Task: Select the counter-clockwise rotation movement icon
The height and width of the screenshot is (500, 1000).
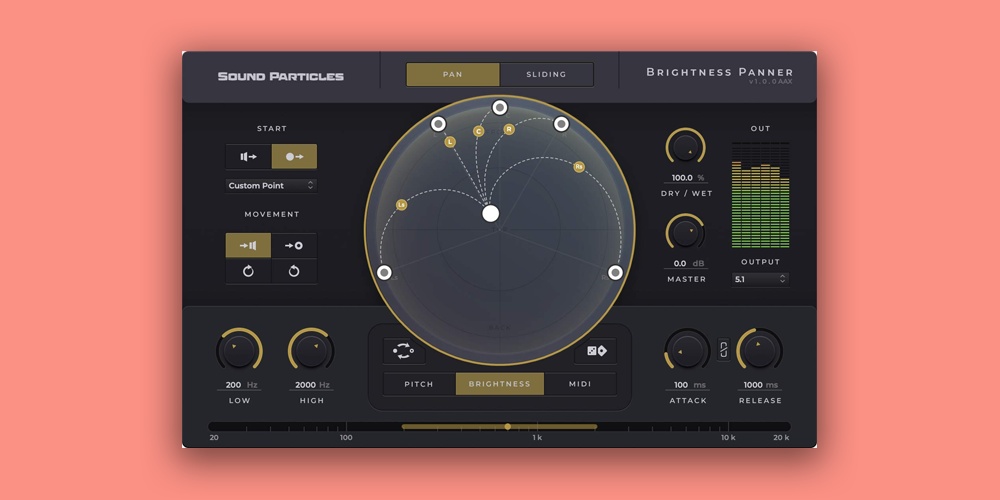Action: pos(294,272)
